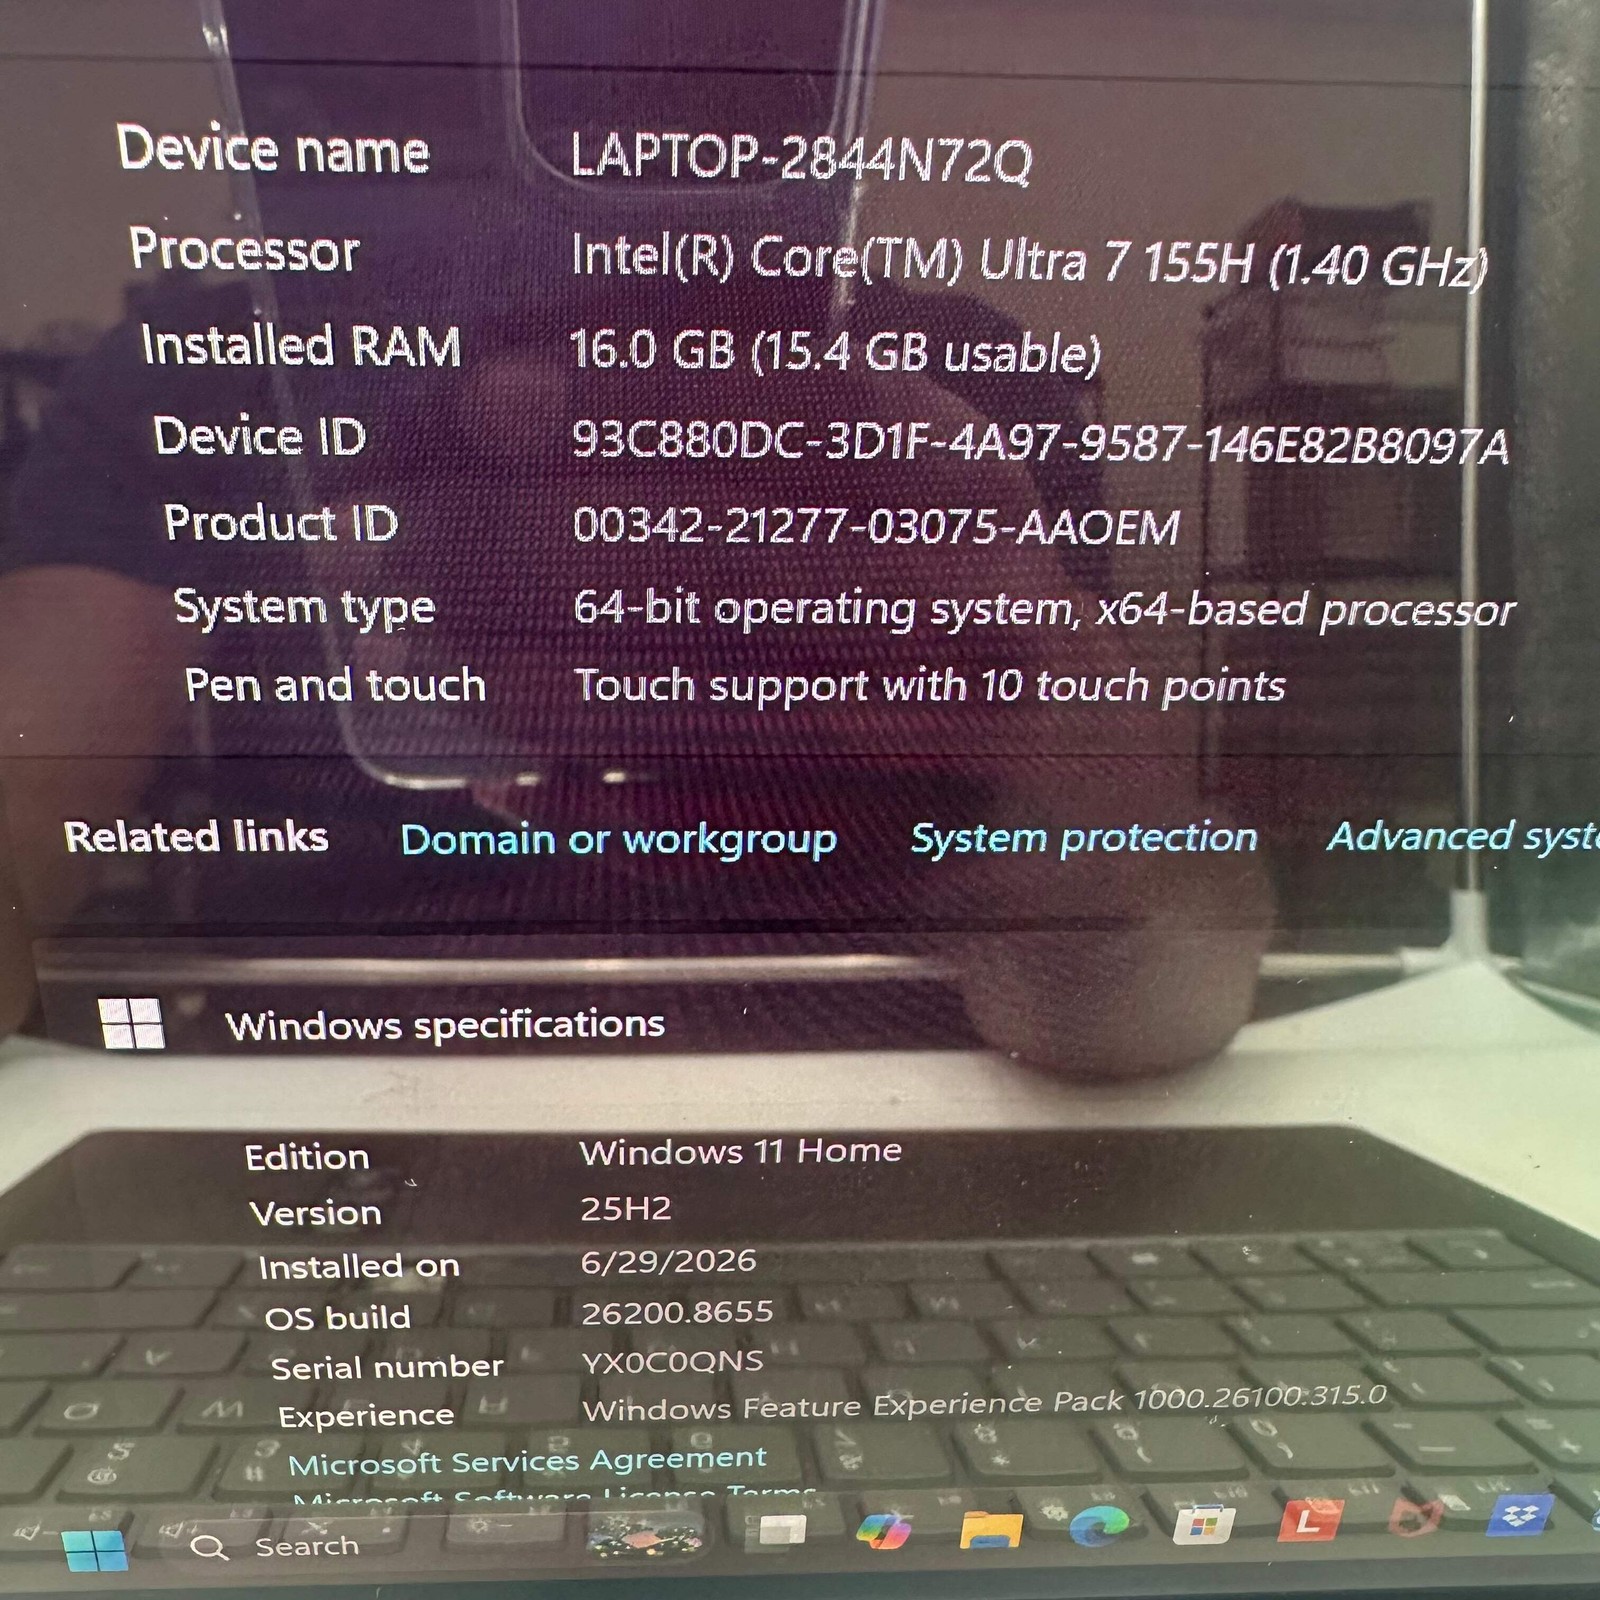Open Microsoft Store from taskbar
Image resolution: width=1600 pixels, height=1600 pixels.
1203,1524
